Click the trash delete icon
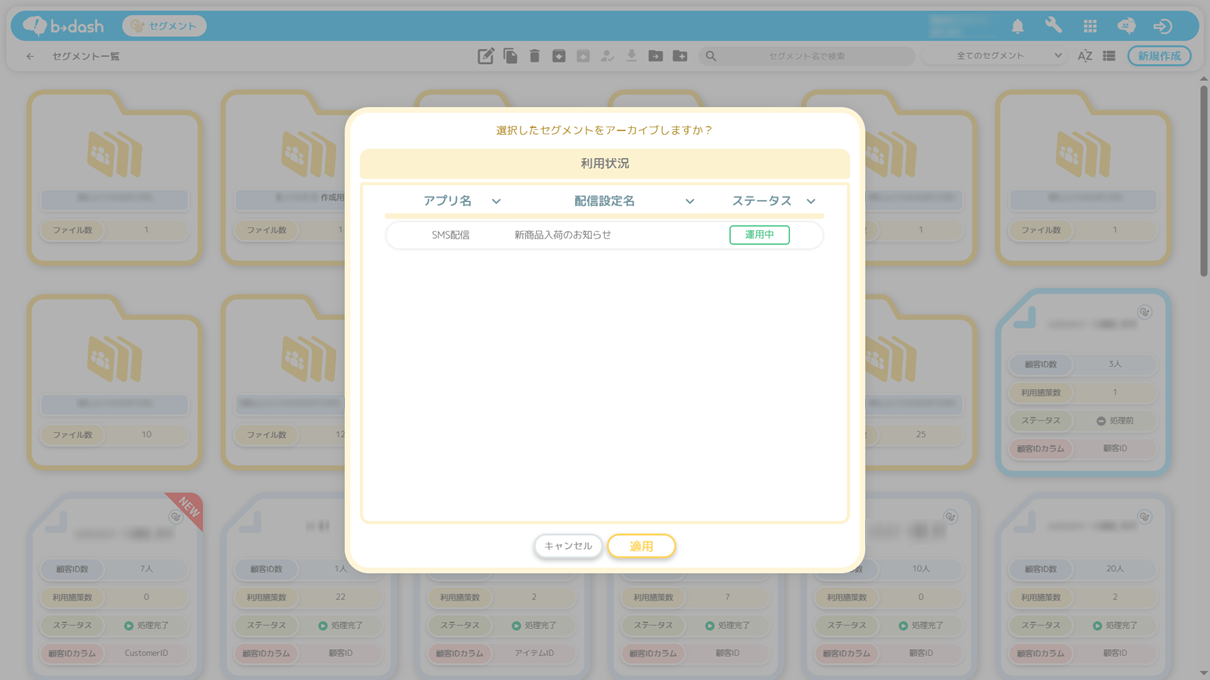The image size is (1210, 680). (x=534, y=57)
